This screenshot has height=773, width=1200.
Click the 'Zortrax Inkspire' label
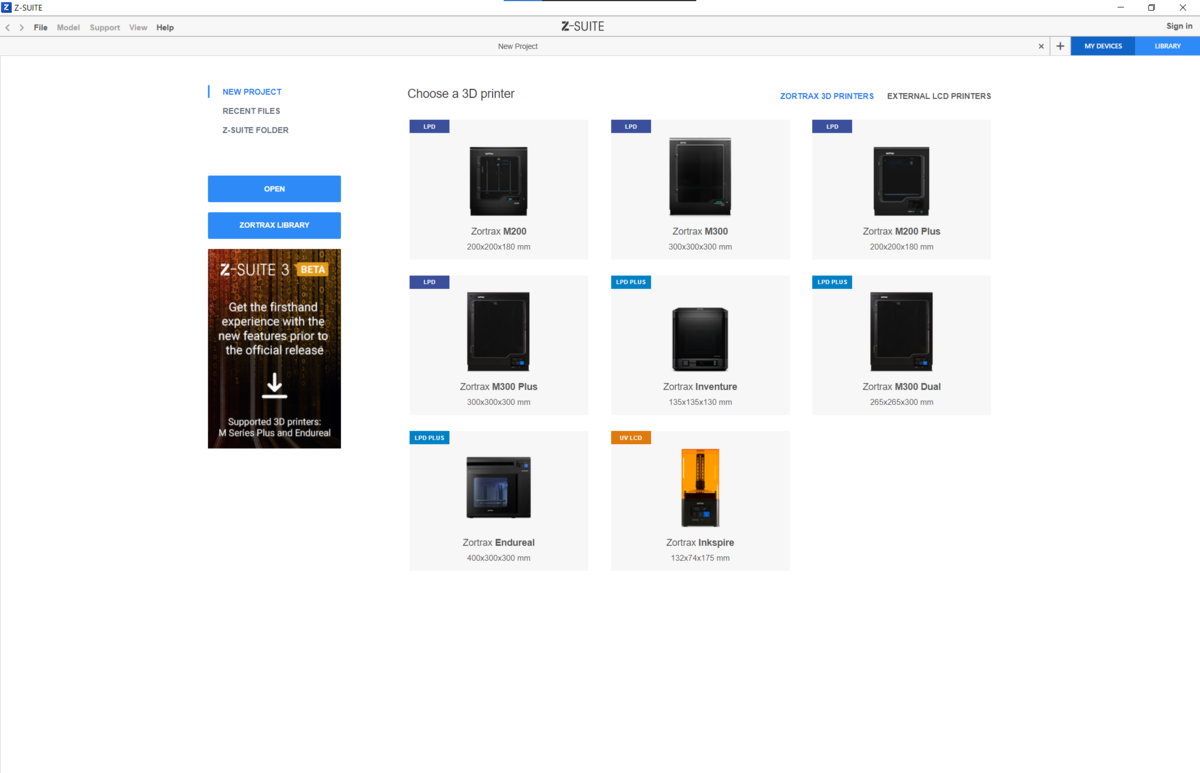pyautogui.click(x=700, y=542)
